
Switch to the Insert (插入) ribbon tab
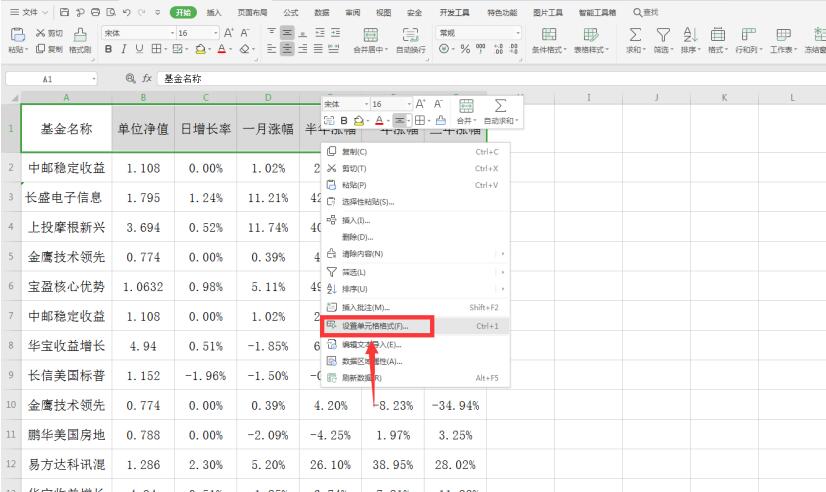(x=214, y=12)
